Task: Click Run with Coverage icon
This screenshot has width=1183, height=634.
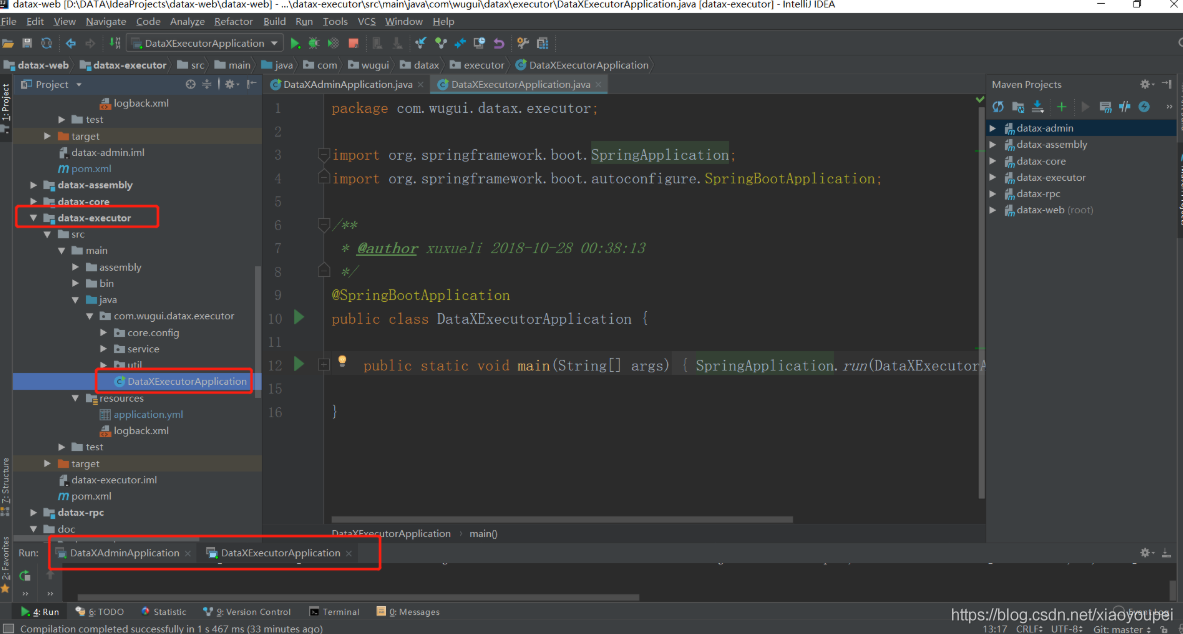Action: (333, 44)
